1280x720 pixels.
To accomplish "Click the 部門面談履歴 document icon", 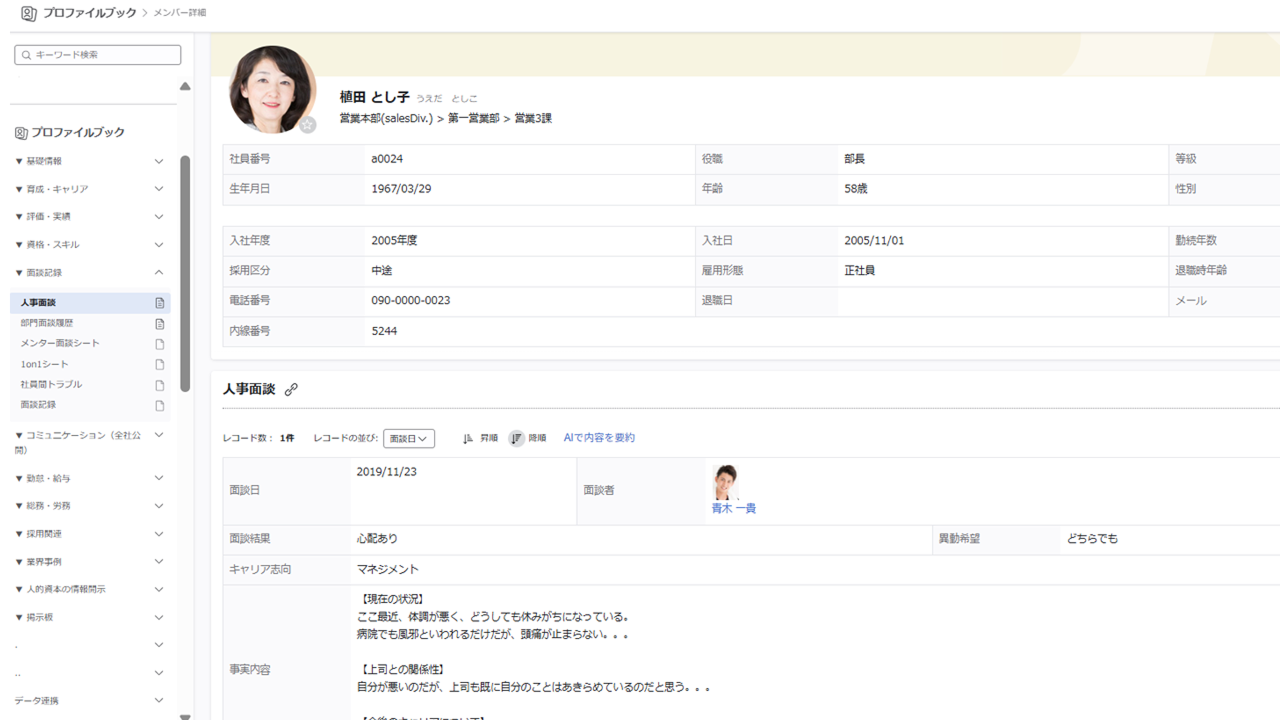I will pos(159,323).
